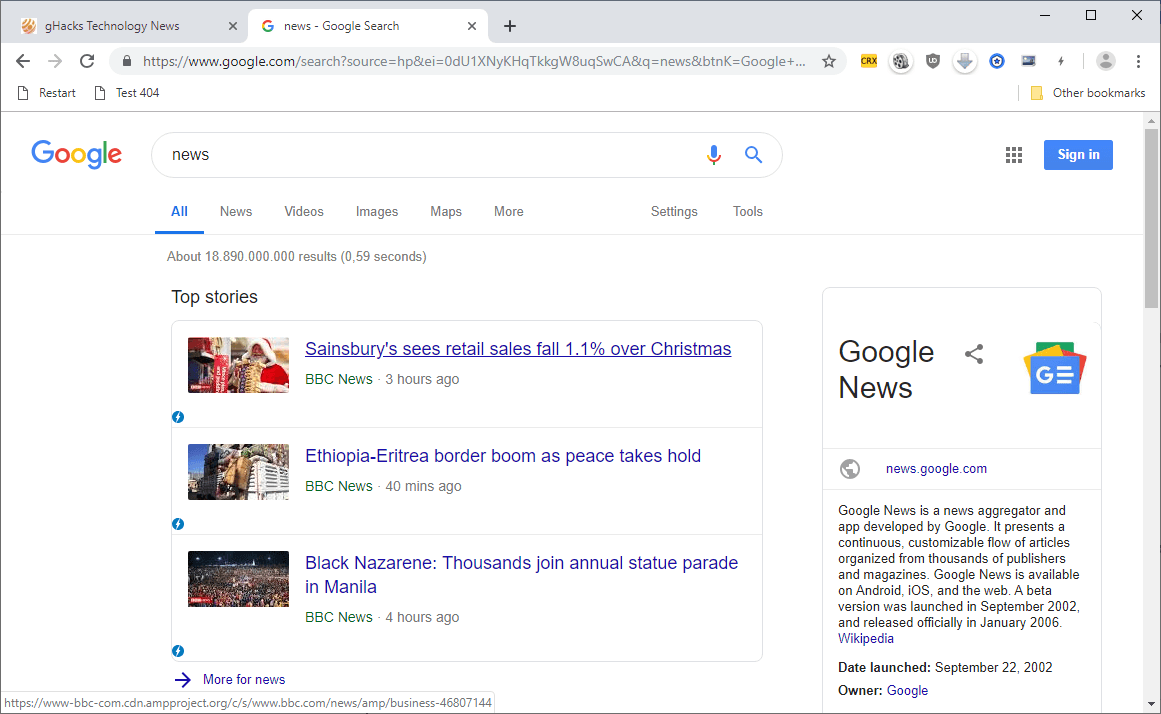The image size is (1161, 714).
Task: Switch to the News search tab
Action: tap(235, 211)
